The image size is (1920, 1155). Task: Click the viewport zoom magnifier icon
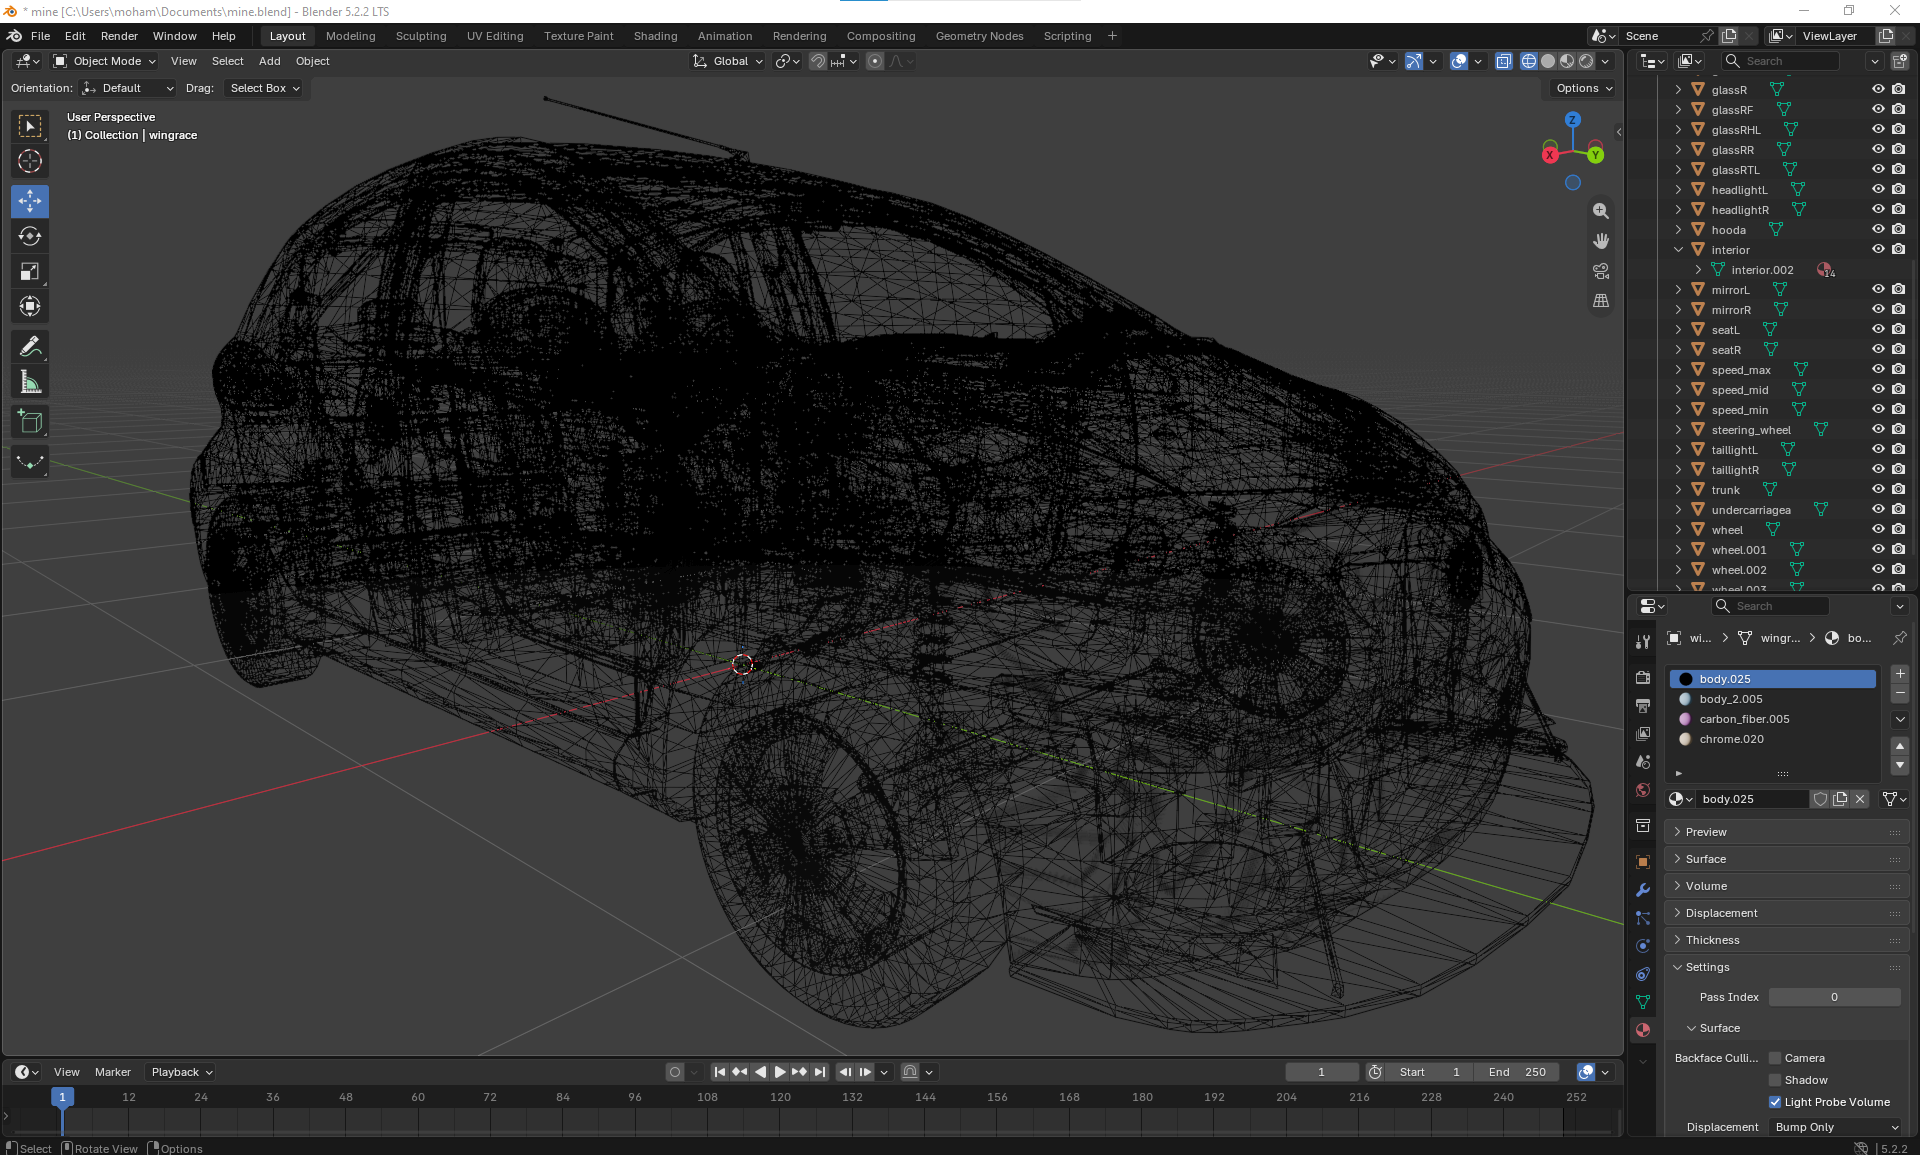click(1601, 211)
